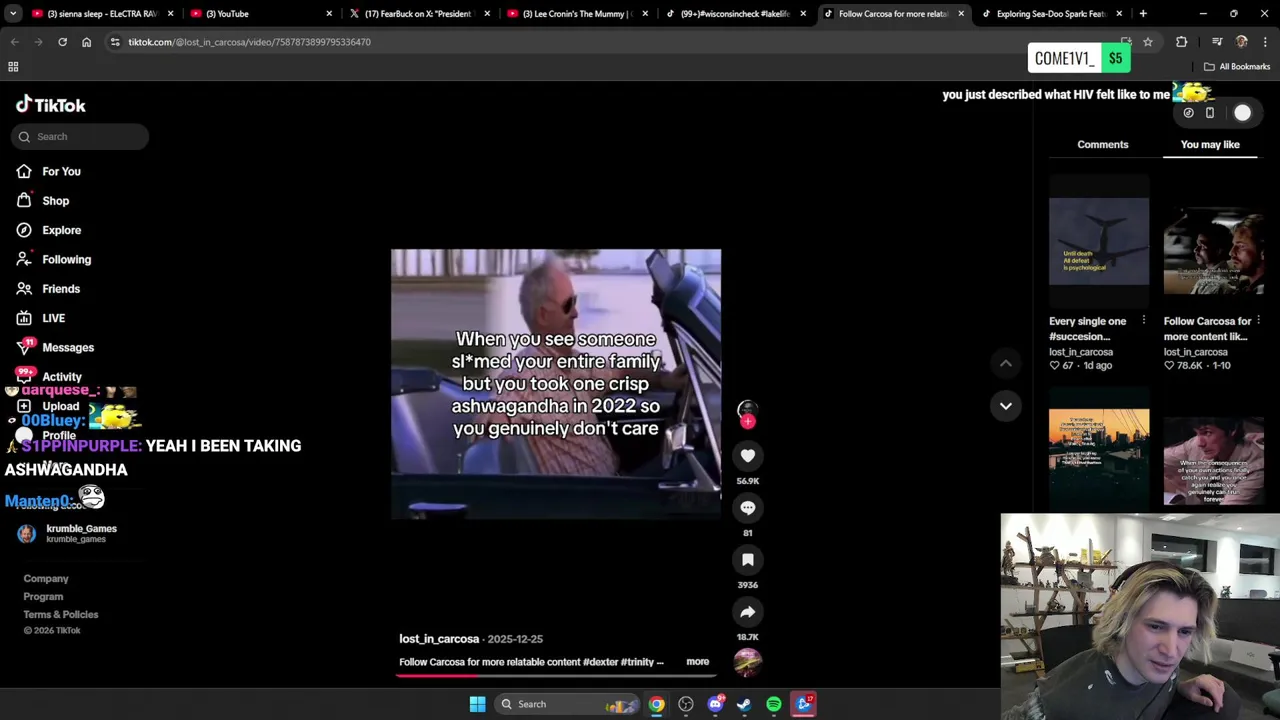
Task: Click the video progress bar
Action: [x=555, y=675]
